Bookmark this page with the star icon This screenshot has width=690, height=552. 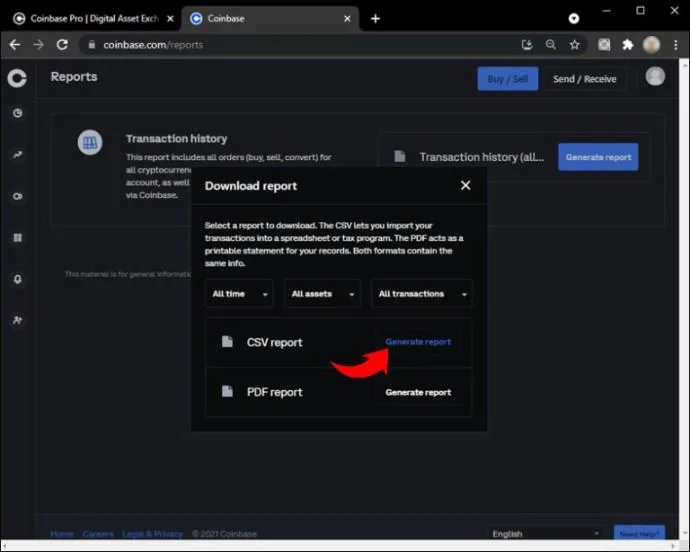click(574, 44)
